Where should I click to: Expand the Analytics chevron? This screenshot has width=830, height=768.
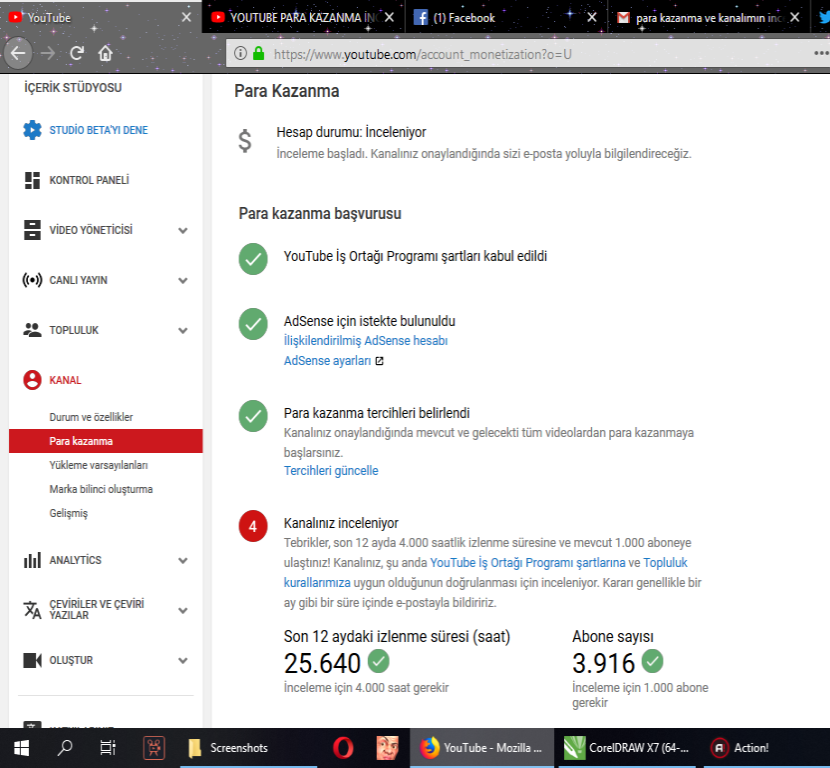pos(183,561)
